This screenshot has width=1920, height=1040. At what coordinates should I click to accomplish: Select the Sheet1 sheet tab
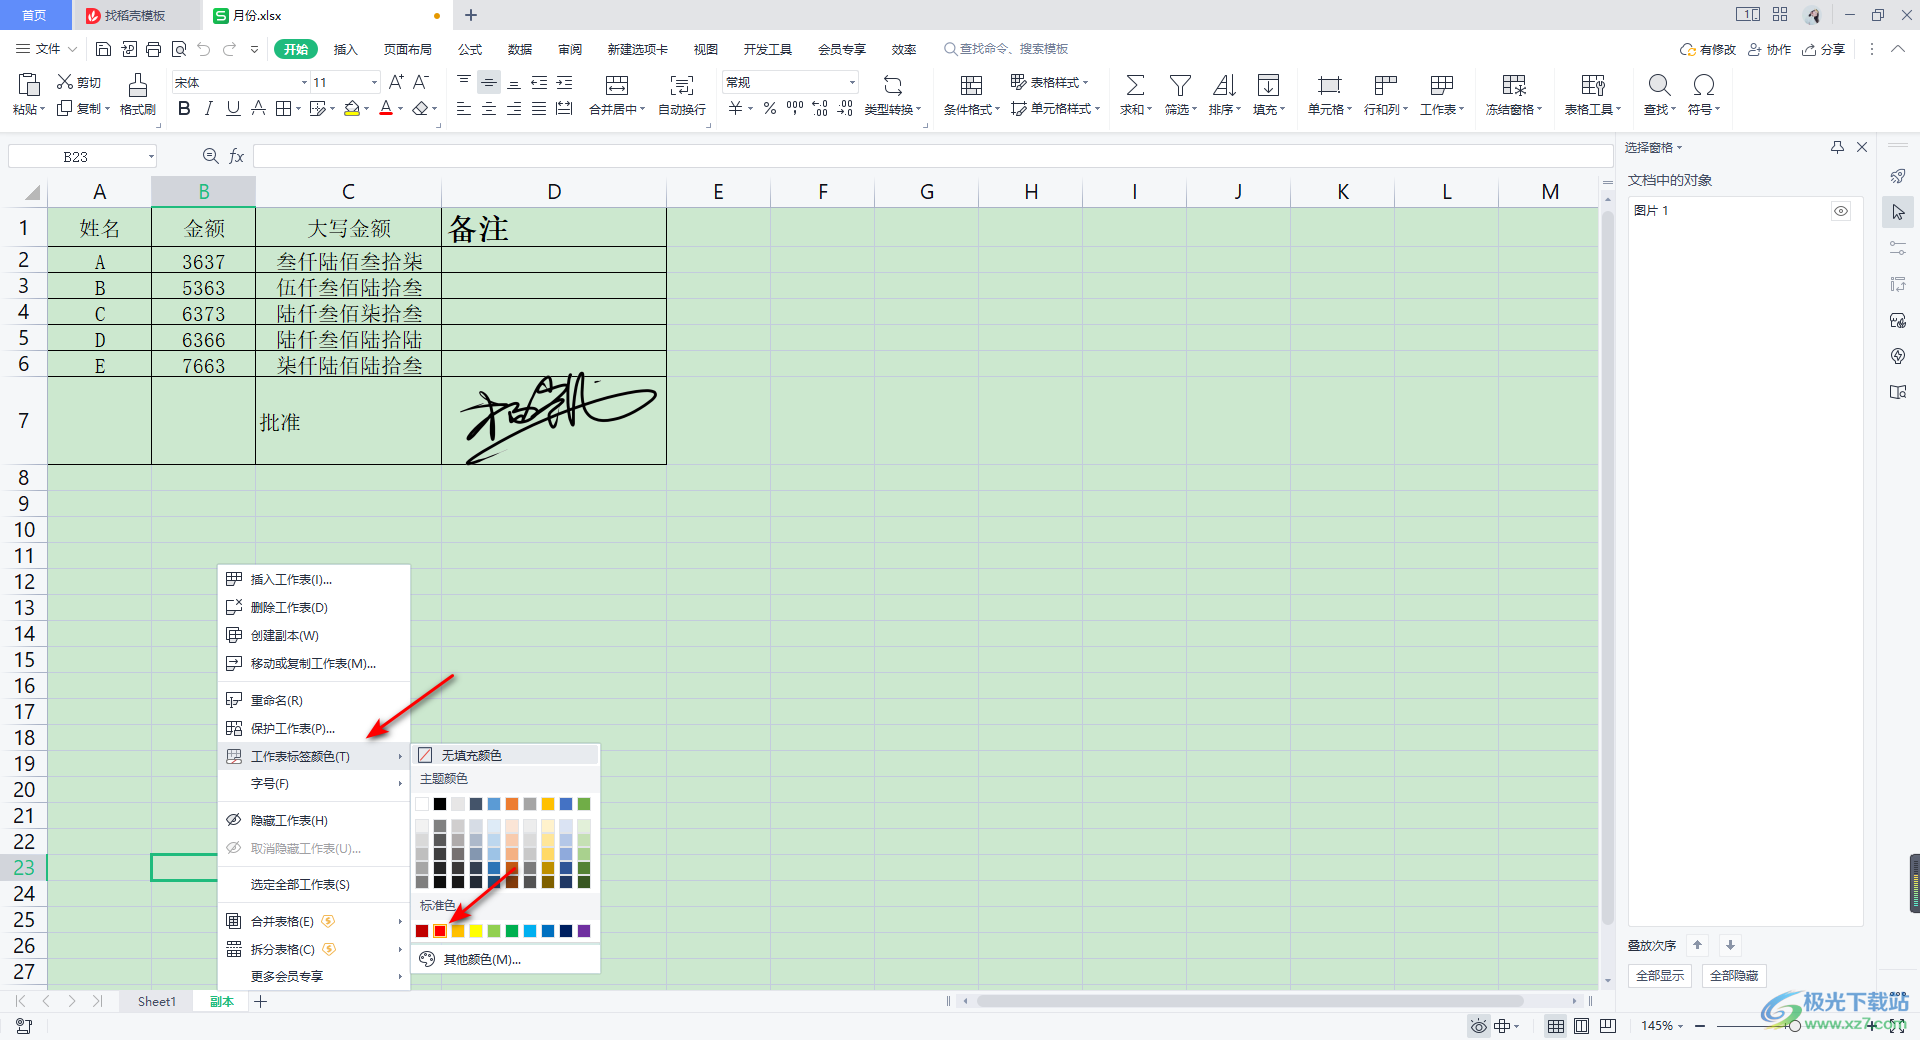tap(156, 1001)
